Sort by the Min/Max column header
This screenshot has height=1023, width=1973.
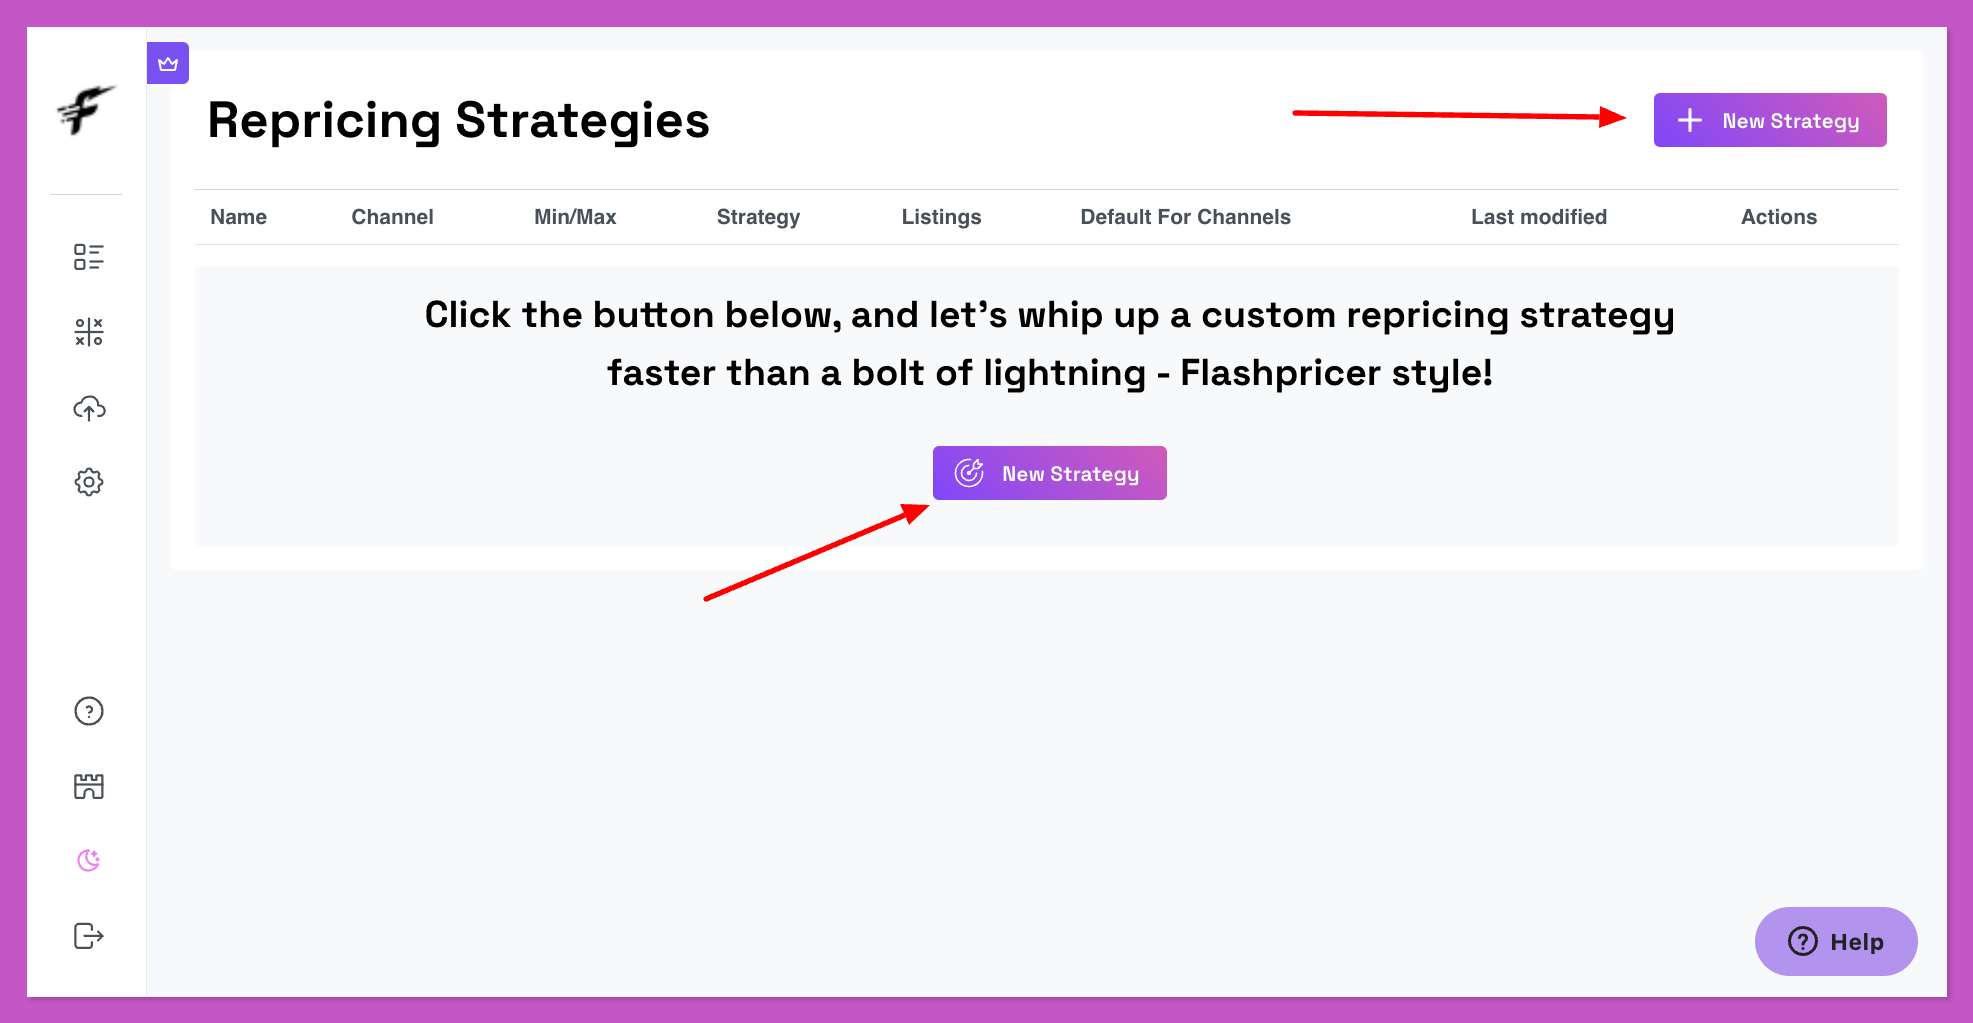pyautogui.click(x=575, y=217)
